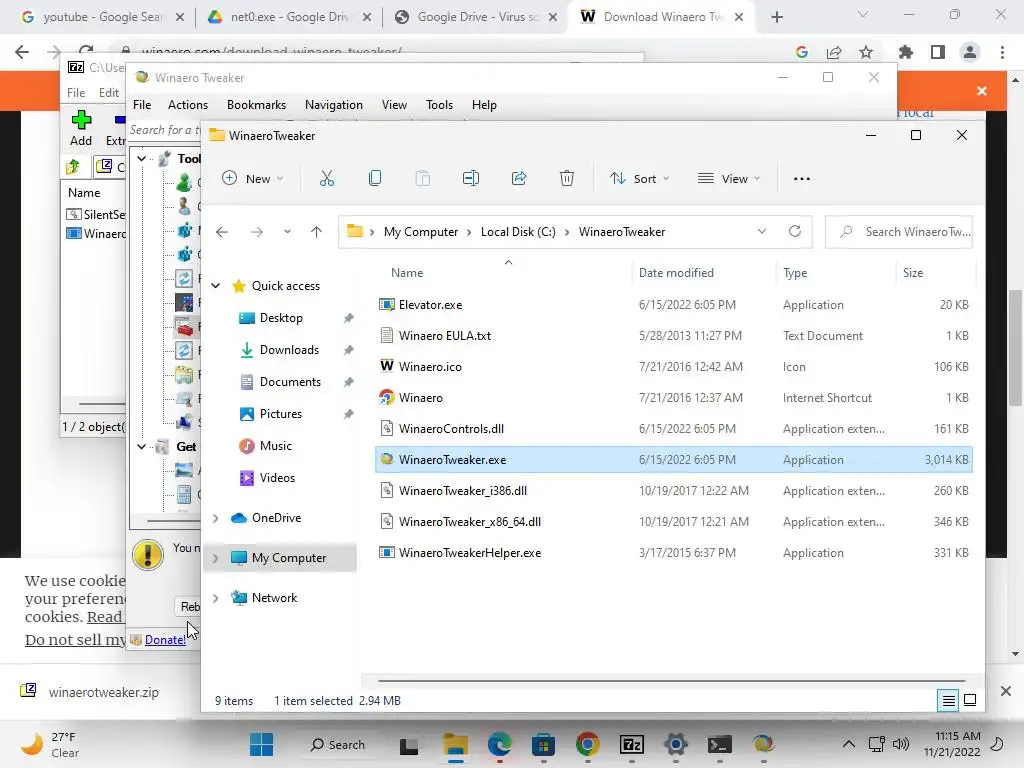
Task: Click the Rename icon in Explorer toolbar
Action: [471, 178]
